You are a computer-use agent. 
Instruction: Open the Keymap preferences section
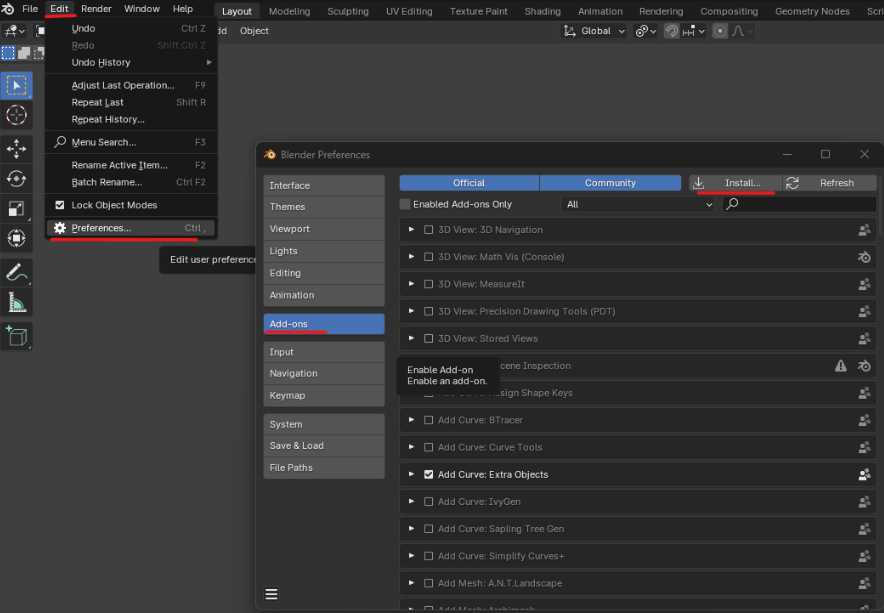324,395
